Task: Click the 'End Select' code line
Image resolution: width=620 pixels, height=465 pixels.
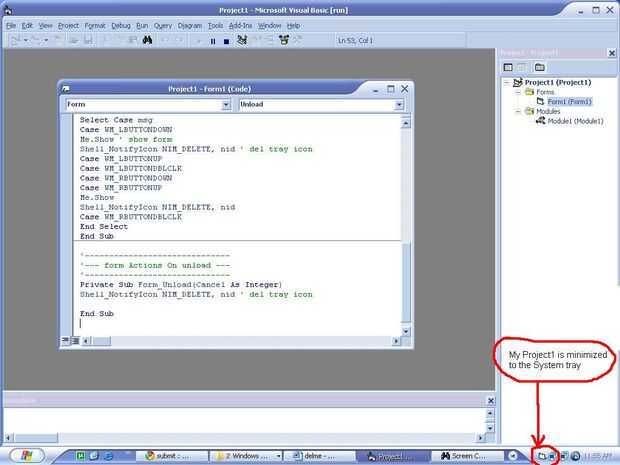Action: 104,227
